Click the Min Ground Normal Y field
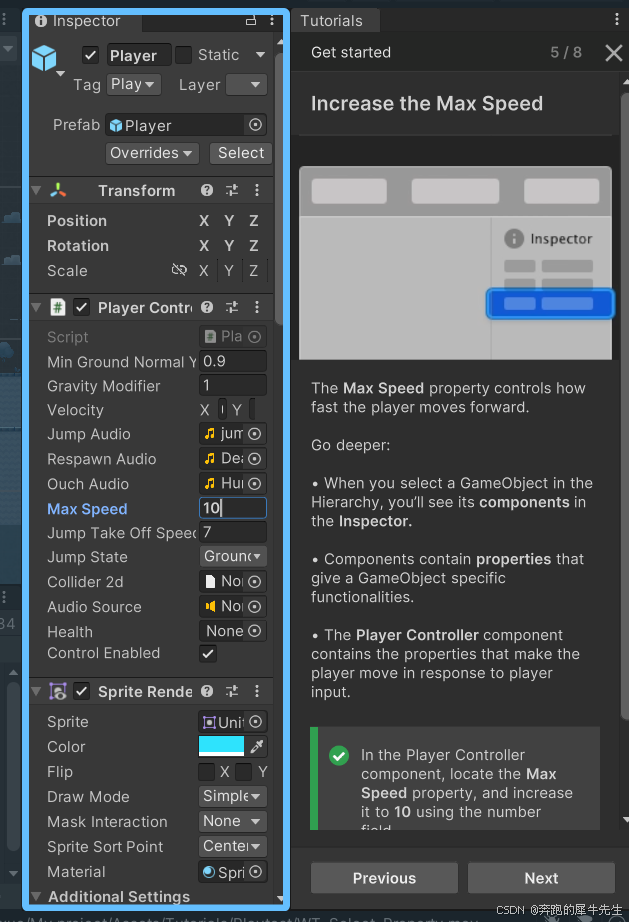The image size is (629, 922). [x=233, y=360]
